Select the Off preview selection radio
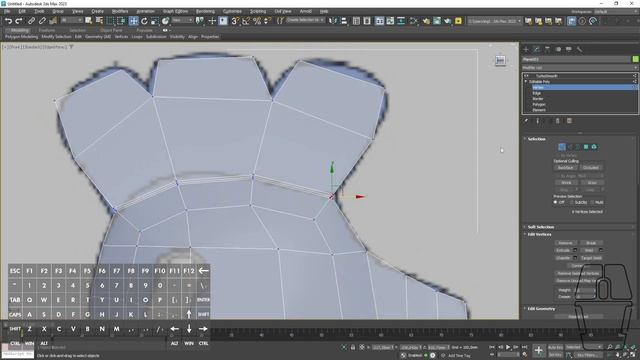This screenshot has width=640, height=360. click(556, 202)
